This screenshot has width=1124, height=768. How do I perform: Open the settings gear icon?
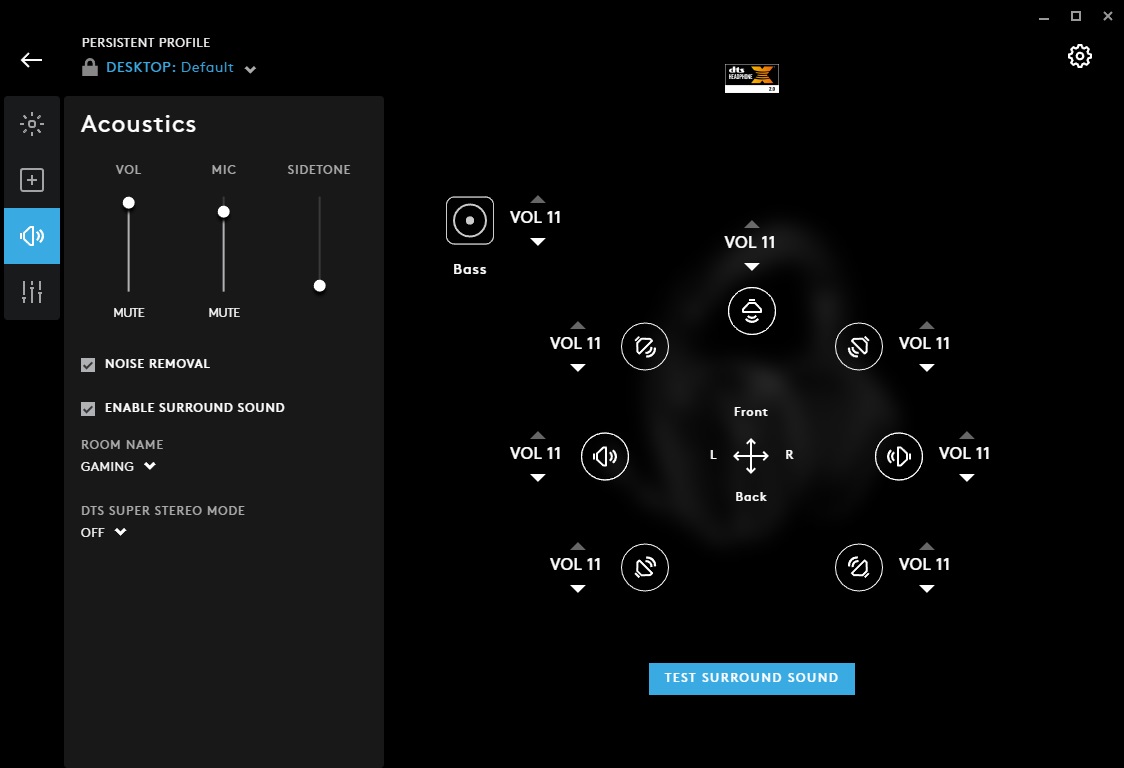[x=1080, y=56]
